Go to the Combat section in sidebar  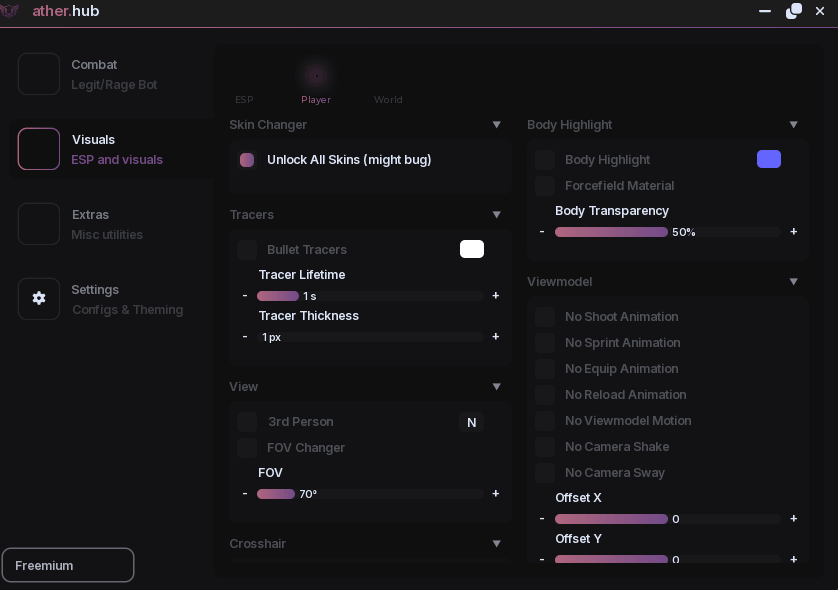click(x=111, y=74)
